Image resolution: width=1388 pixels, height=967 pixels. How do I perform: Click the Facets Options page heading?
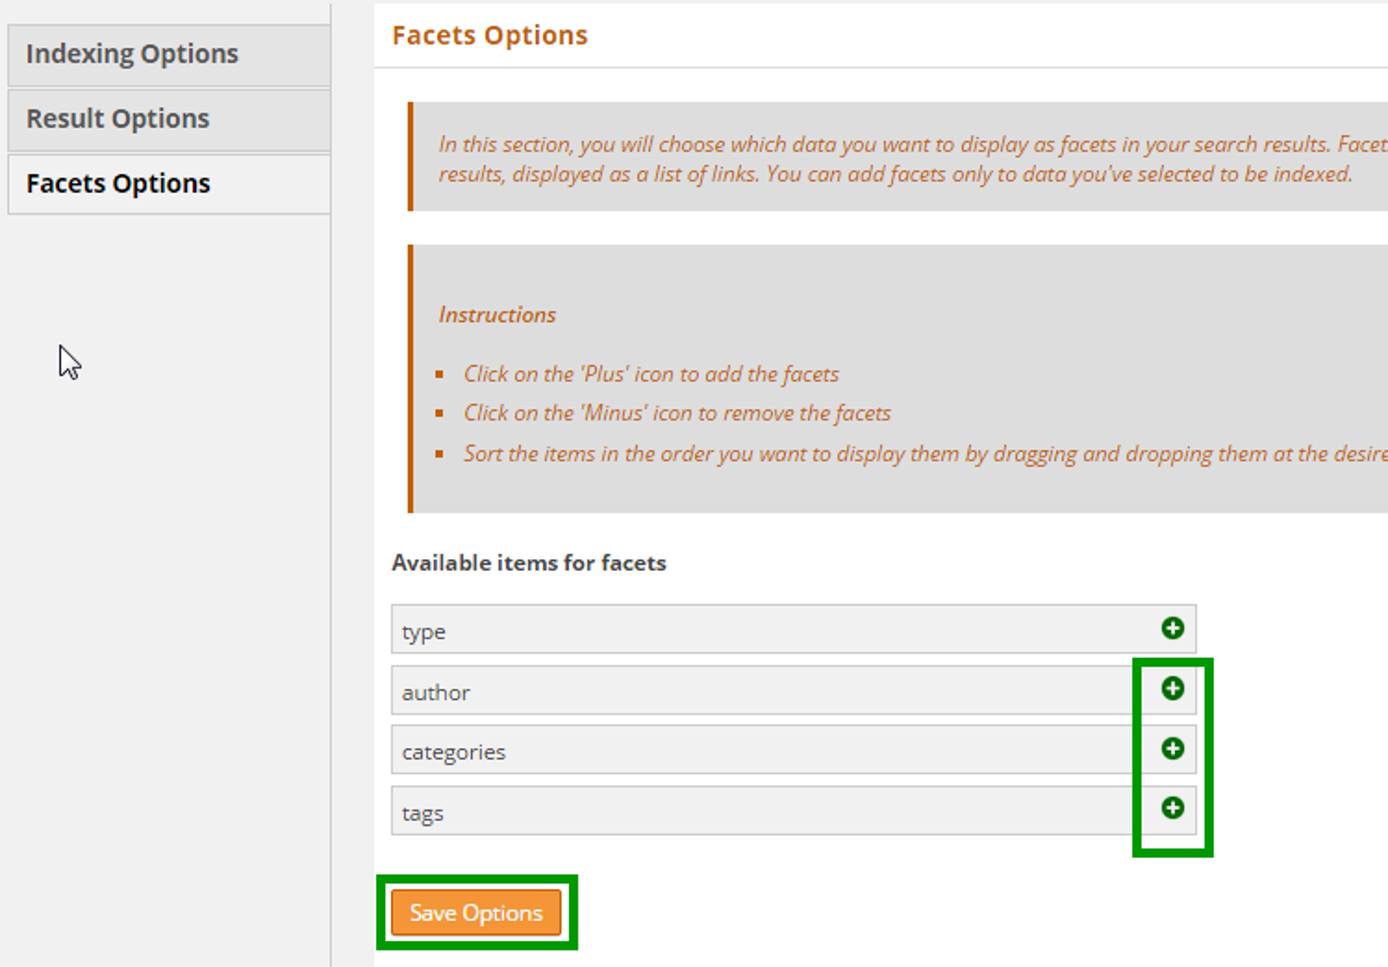tap(490, 35)
